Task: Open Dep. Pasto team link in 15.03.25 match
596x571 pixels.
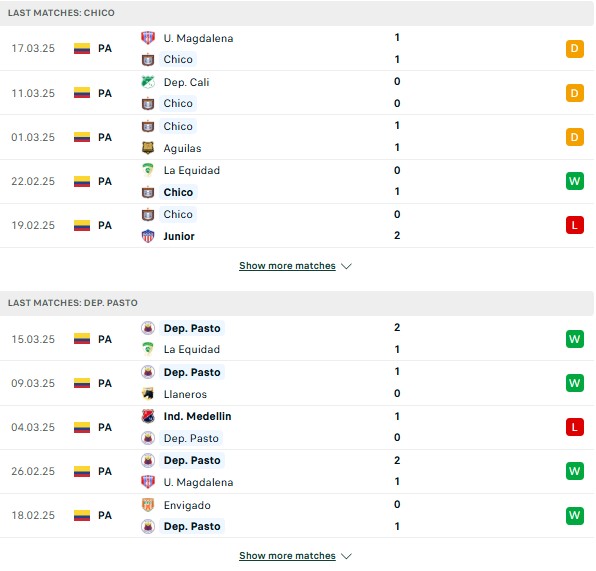Action: tap(192, 328)
